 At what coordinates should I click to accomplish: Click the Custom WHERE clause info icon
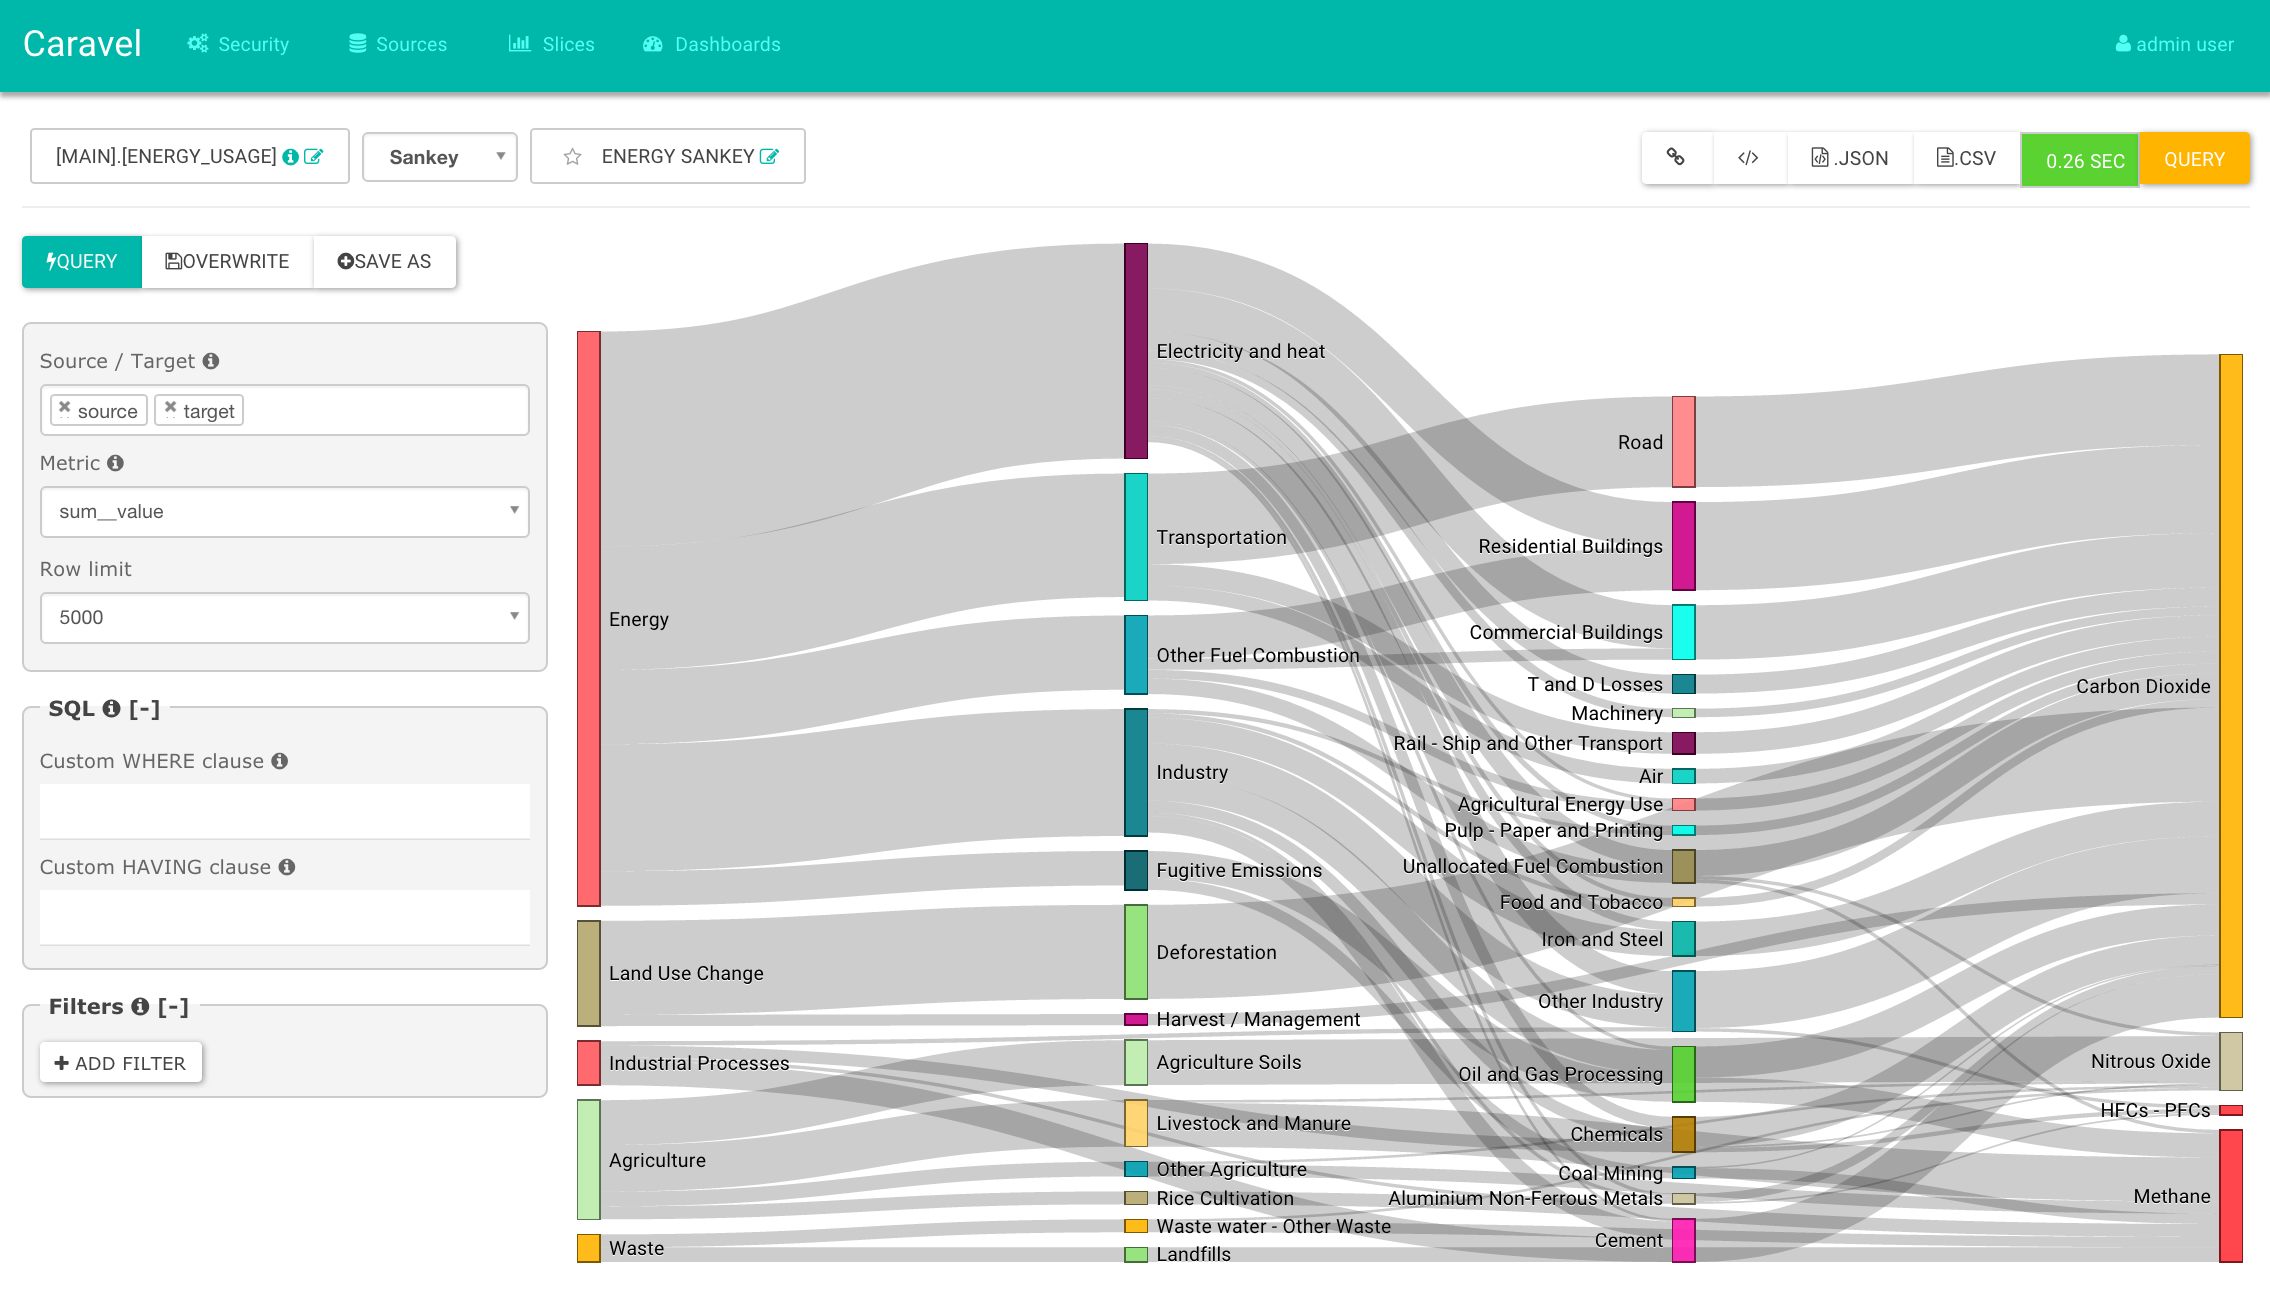[x=280, y=761]
